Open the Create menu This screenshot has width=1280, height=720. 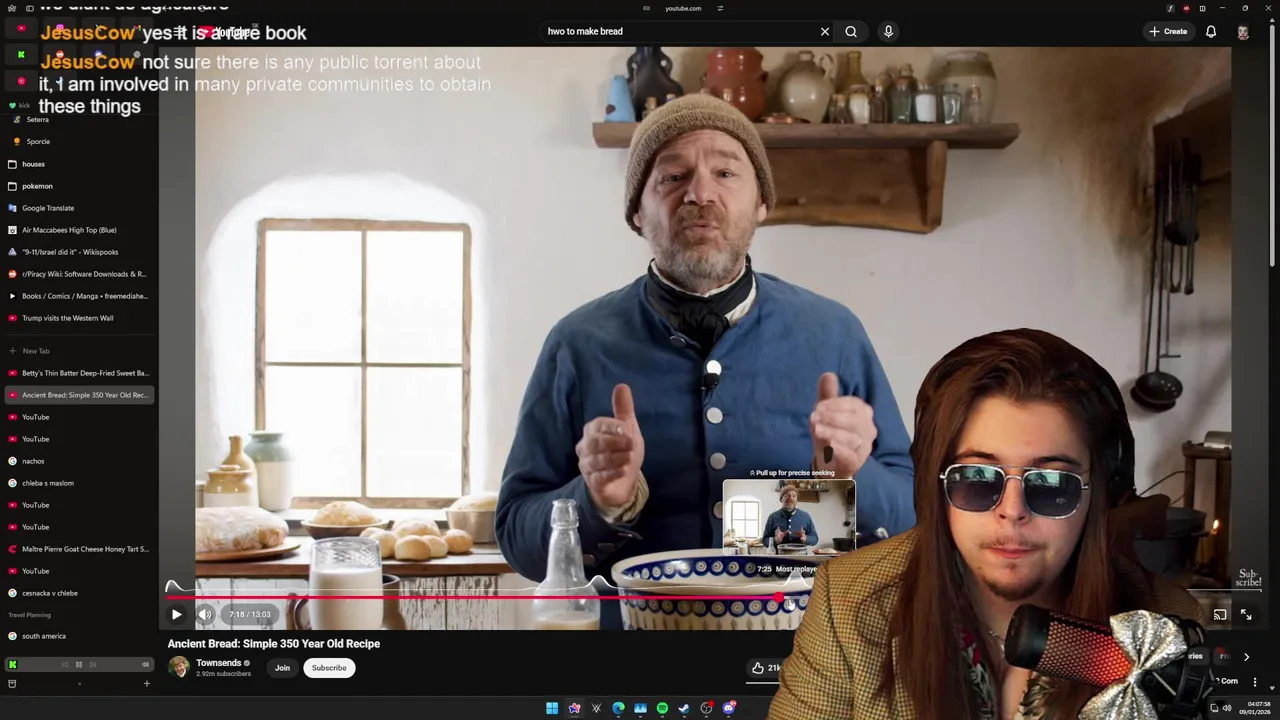tap(1168, 31)
